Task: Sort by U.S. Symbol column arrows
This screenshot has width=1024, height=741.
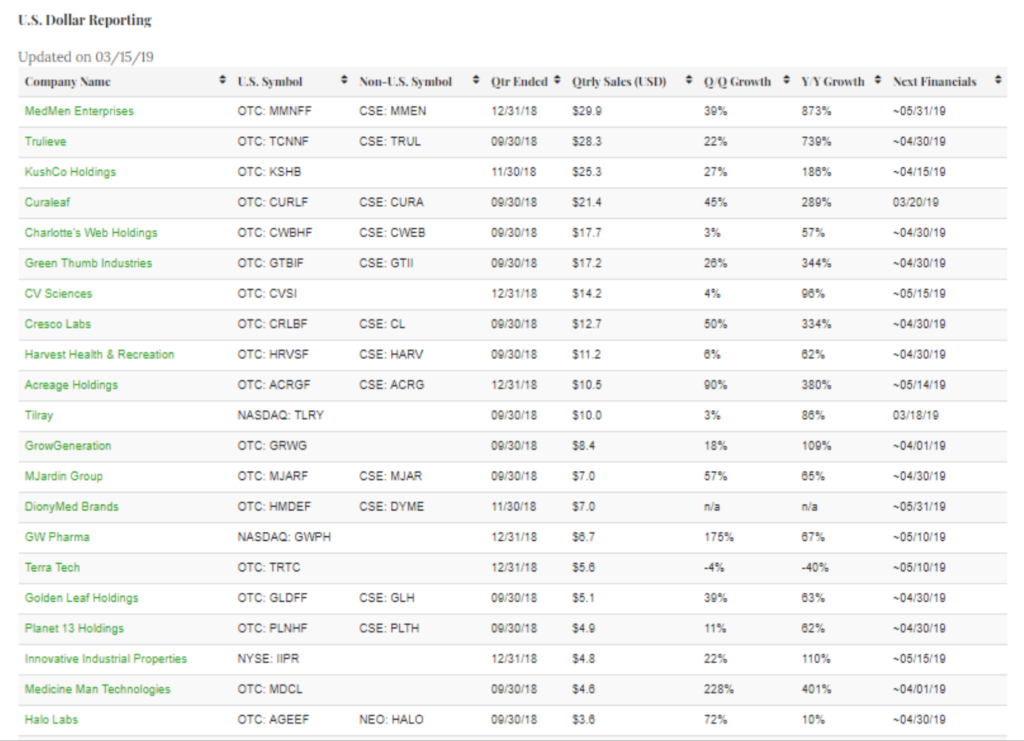Action: (x=344, y=80)
